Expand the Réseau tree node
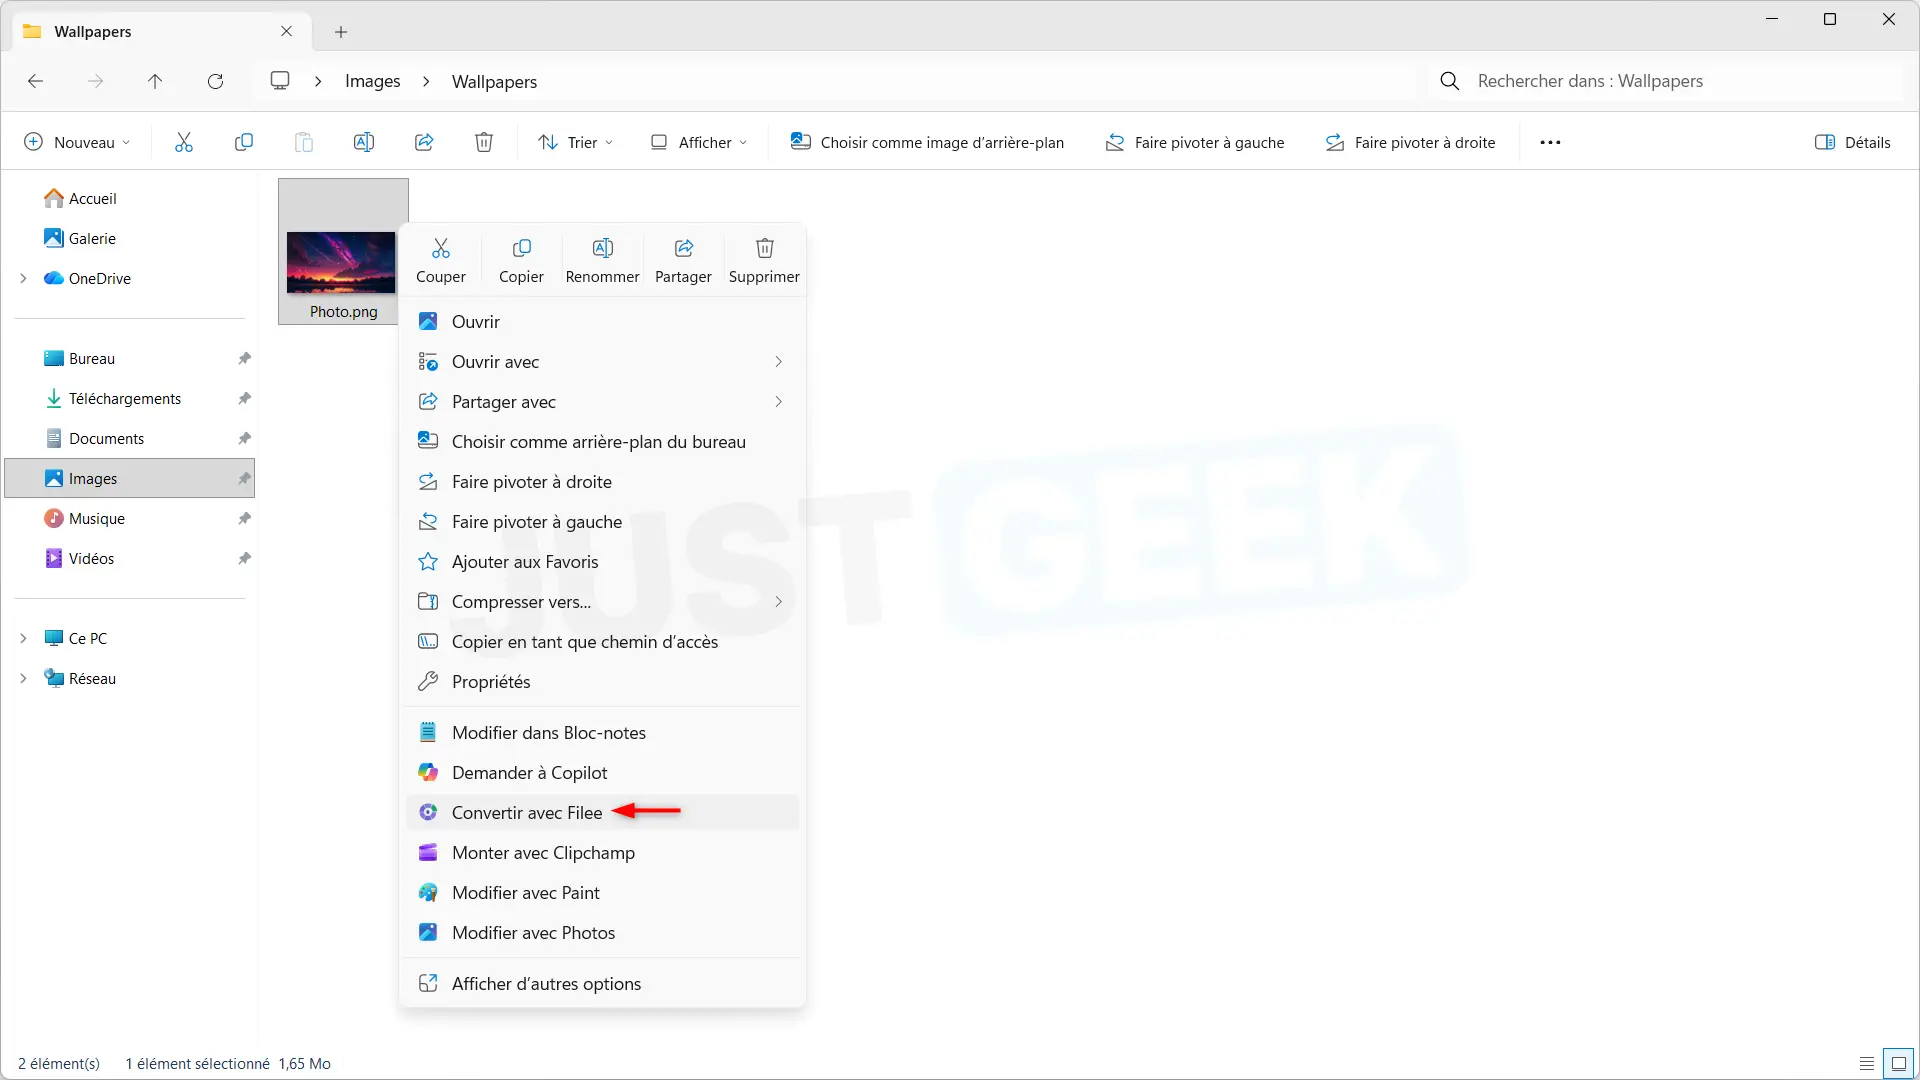The width and height of the screenshot is (1920, 1080). coord(23,678)
